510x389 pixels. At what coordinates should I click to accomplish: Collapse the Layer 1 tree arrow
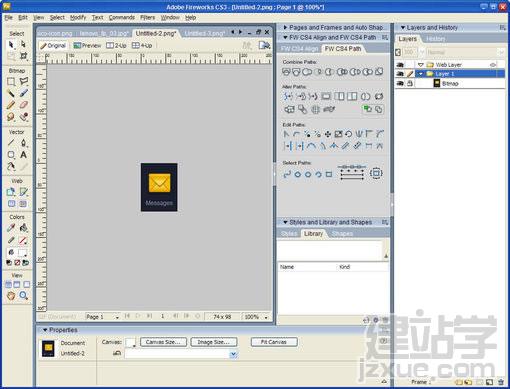pyautogui.click(x=421, y=74)
